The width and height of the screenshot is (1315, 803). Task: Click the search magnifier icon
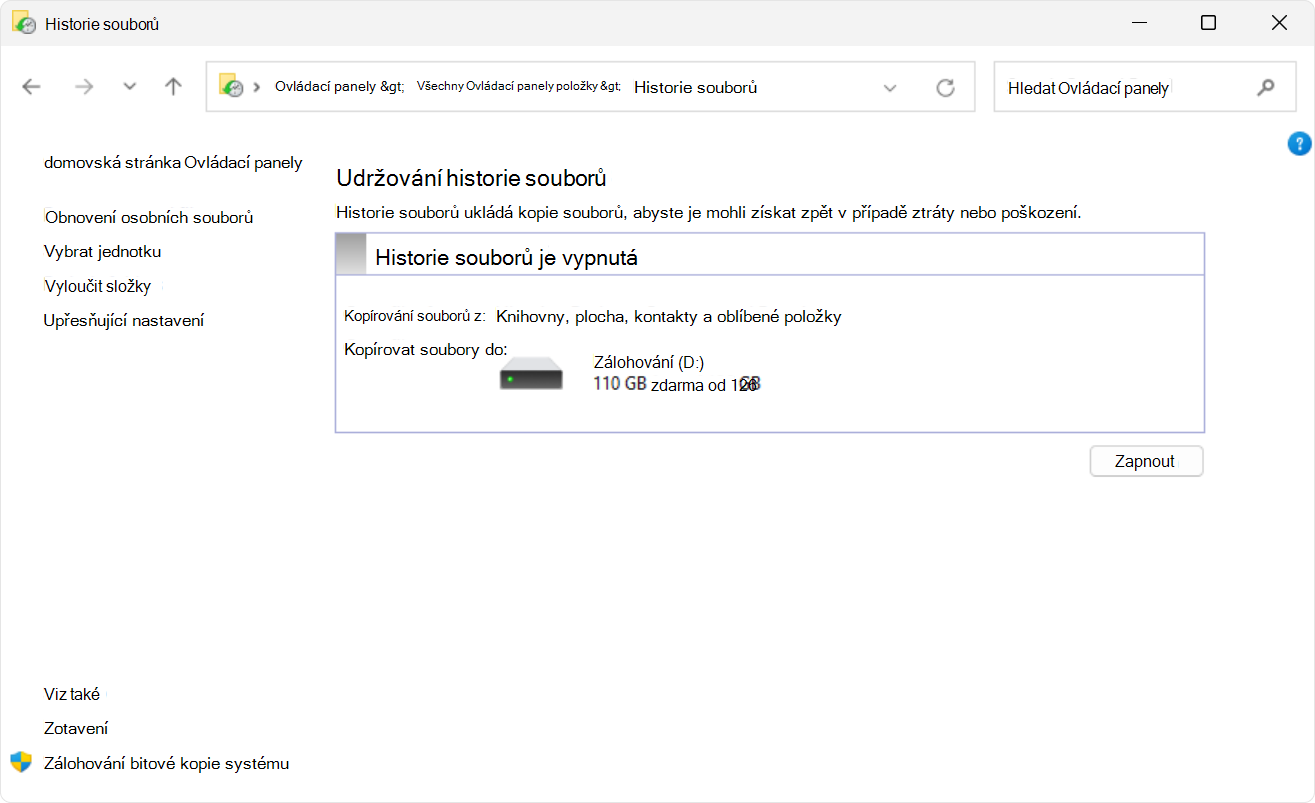pos(1266,87)
